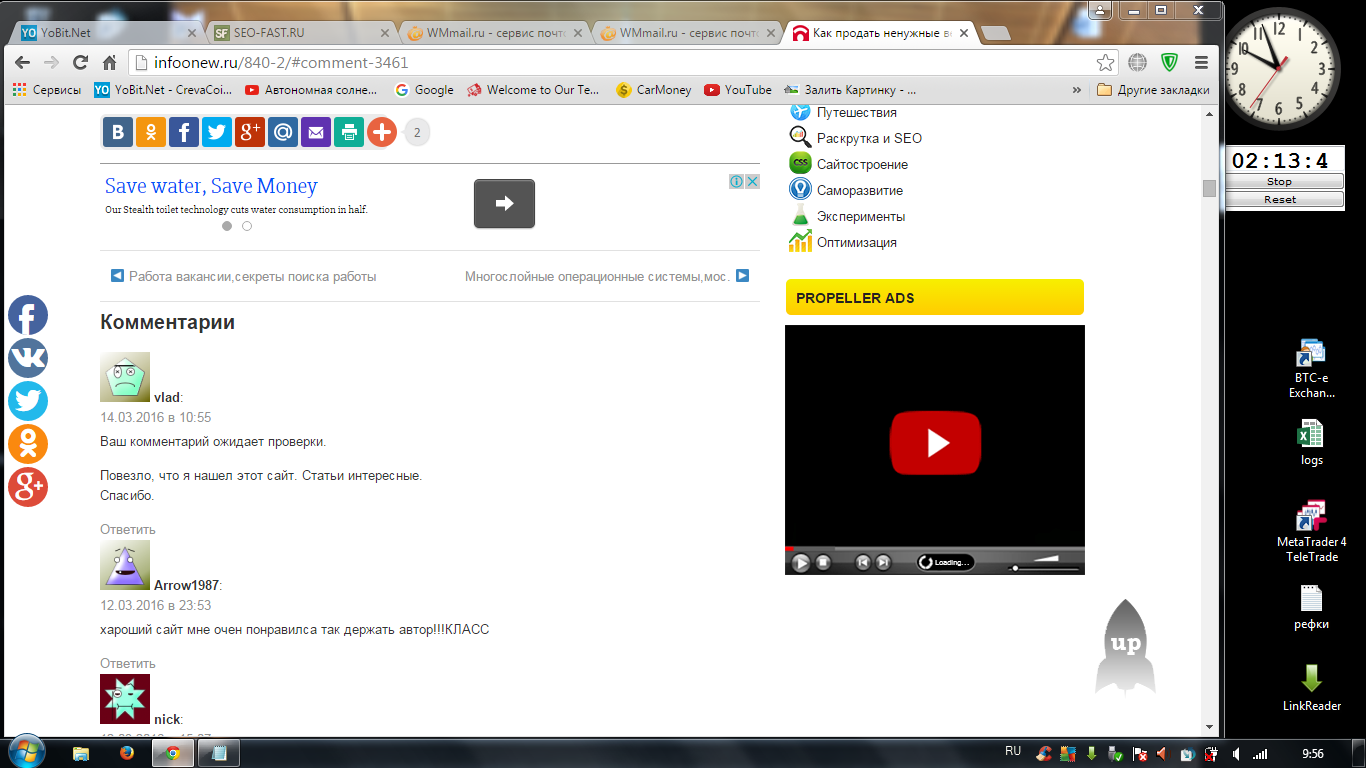Share via the square Google+ icon
The image size is (1366, 768).
pos(250,132)
